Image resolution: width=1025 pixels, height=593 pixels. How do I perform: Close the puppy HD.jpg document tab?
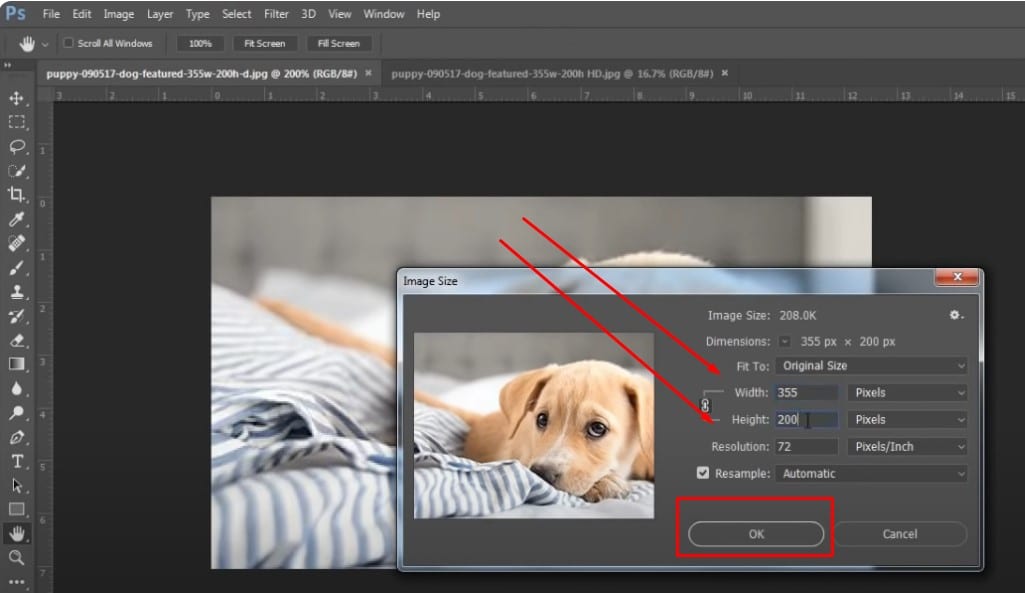[x=724, y=73]
